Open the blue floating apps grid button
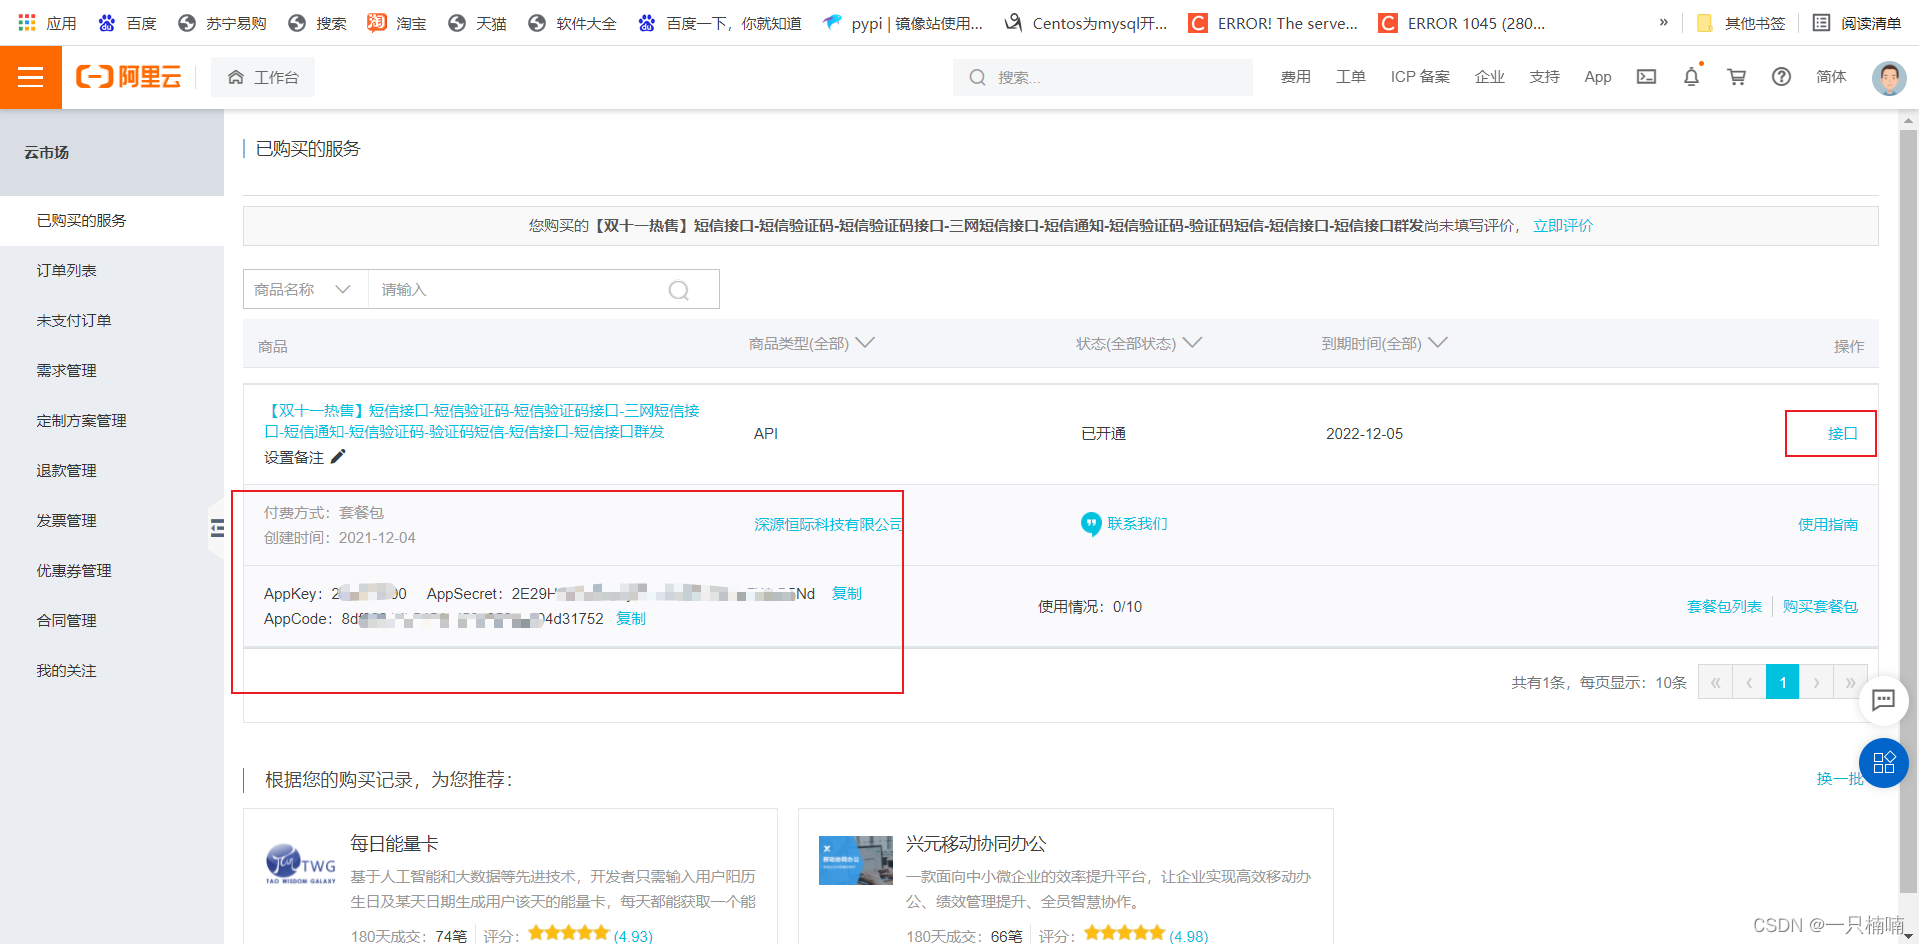1919x944 pixels. (1884, 763)
